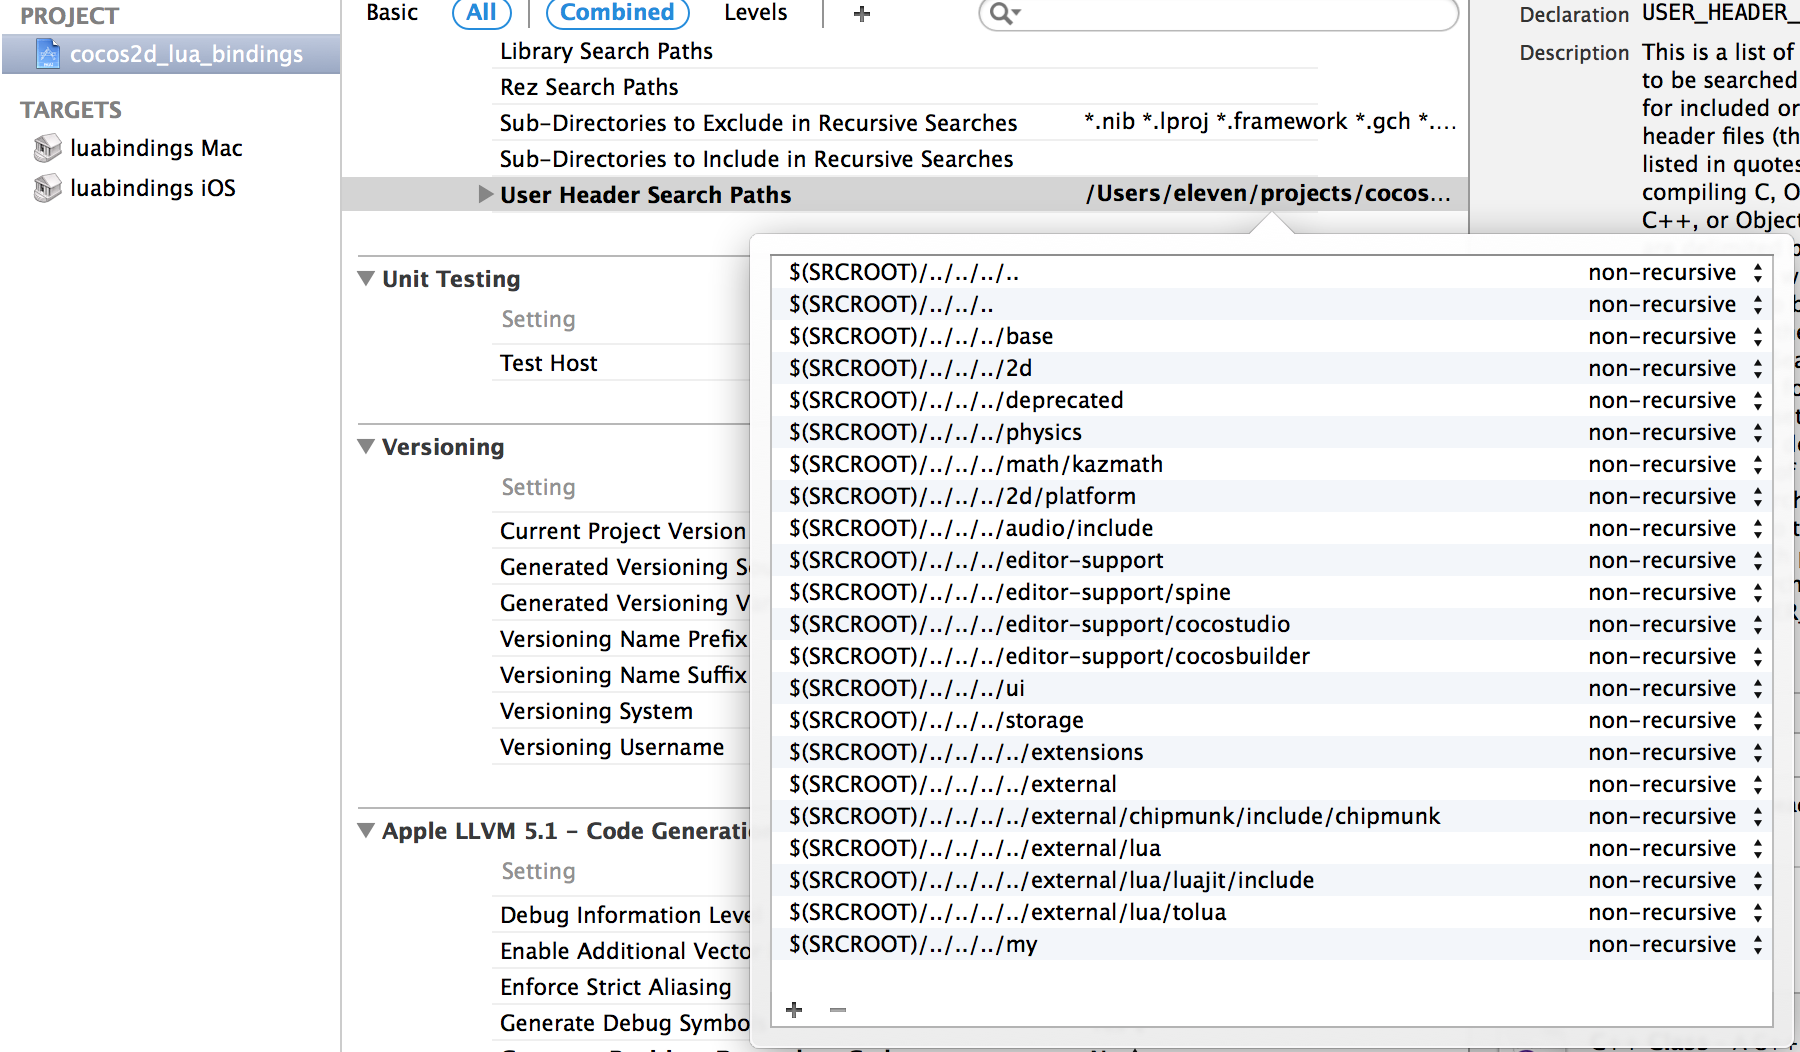Select the Versioning System setting
Image resolution: width=1800 pixels, height=1052 pixels.
pyautogui.click(x=596, y=711)
